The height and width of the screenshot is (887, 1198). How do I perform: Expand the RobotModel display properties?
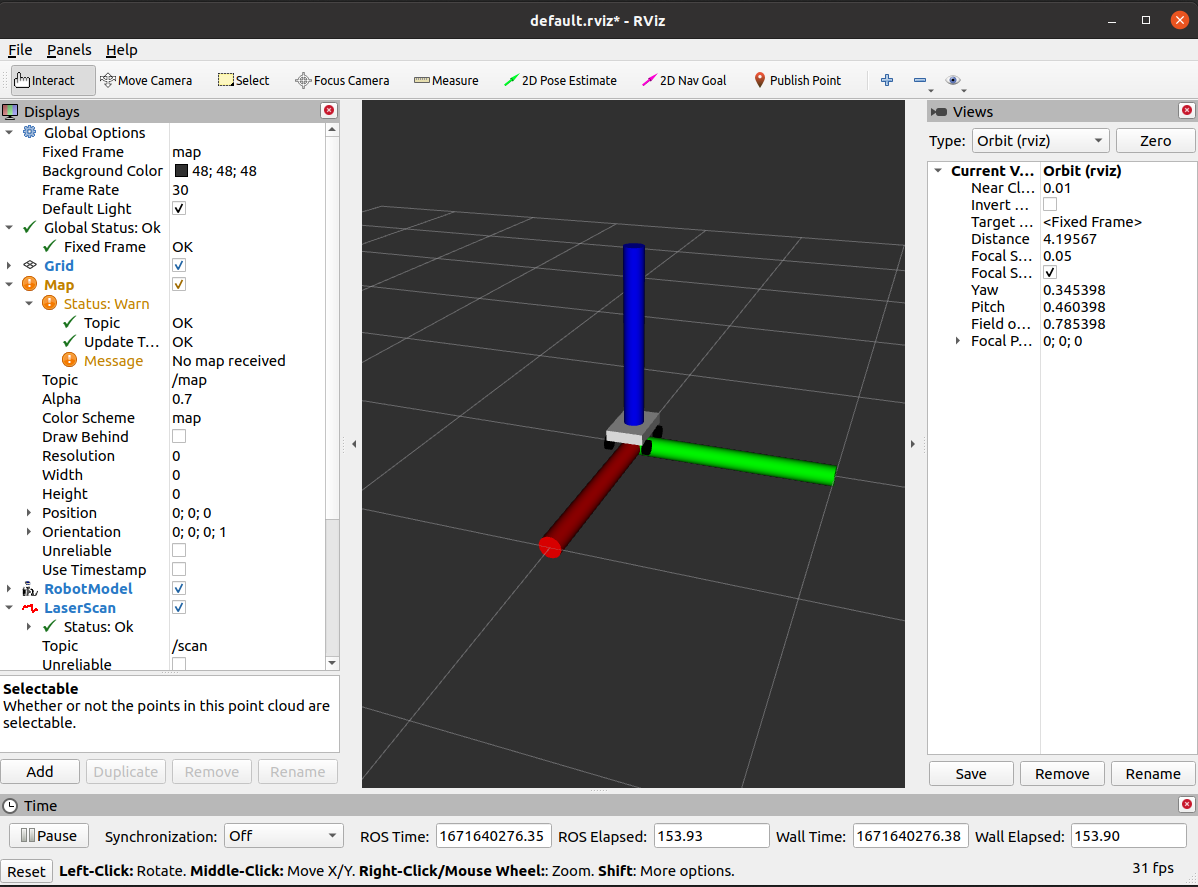tap(9, 588)
